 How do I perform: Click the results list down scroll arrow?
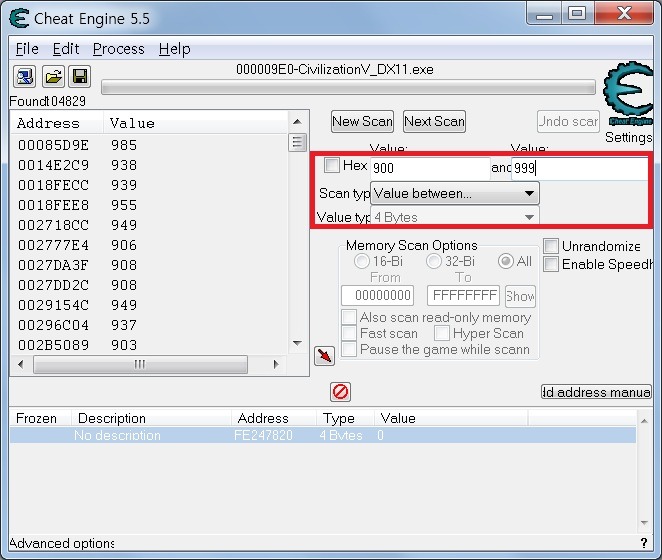(297, 343)
